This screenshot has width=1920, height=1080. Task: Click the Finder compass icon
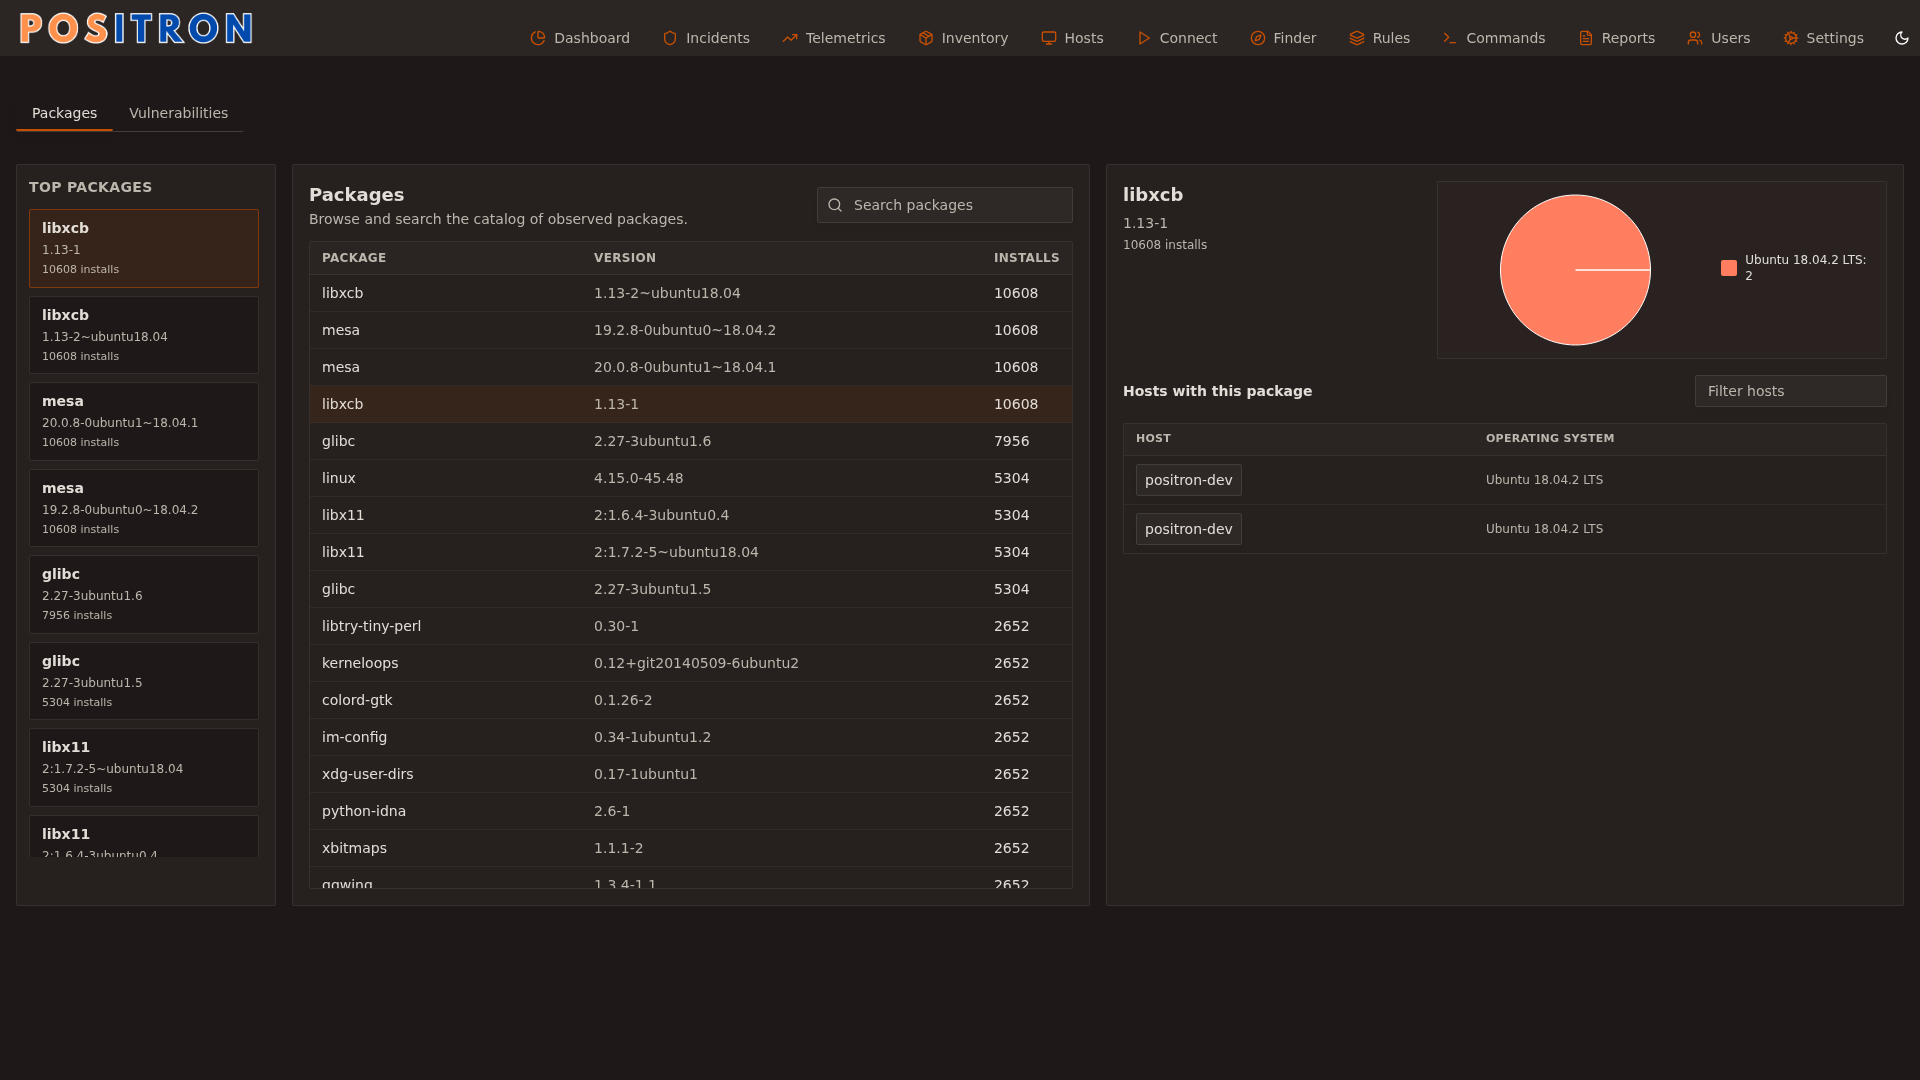click(1258, 38)
